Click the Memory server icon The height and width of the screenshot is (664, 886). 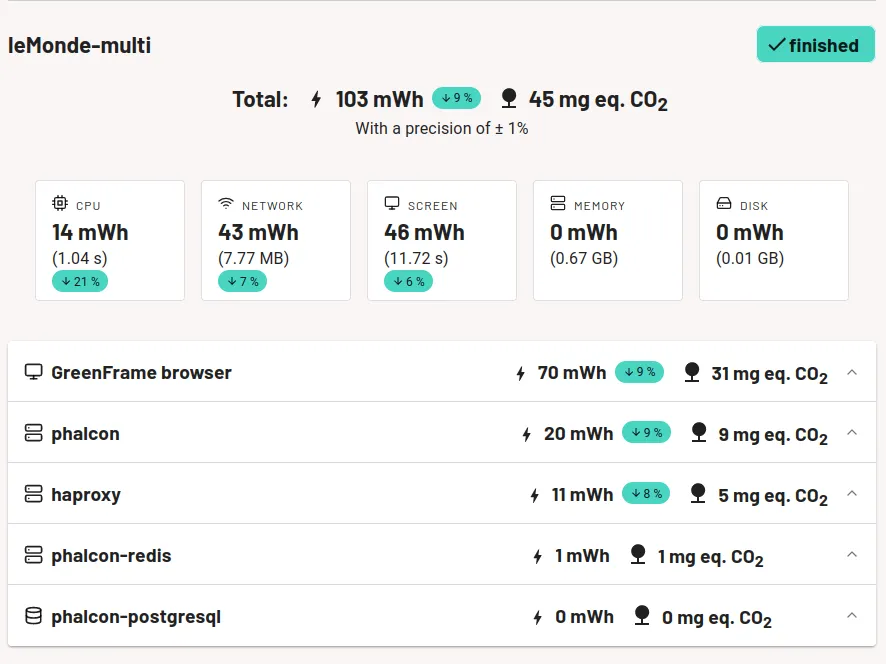click(x=558, y=204)
